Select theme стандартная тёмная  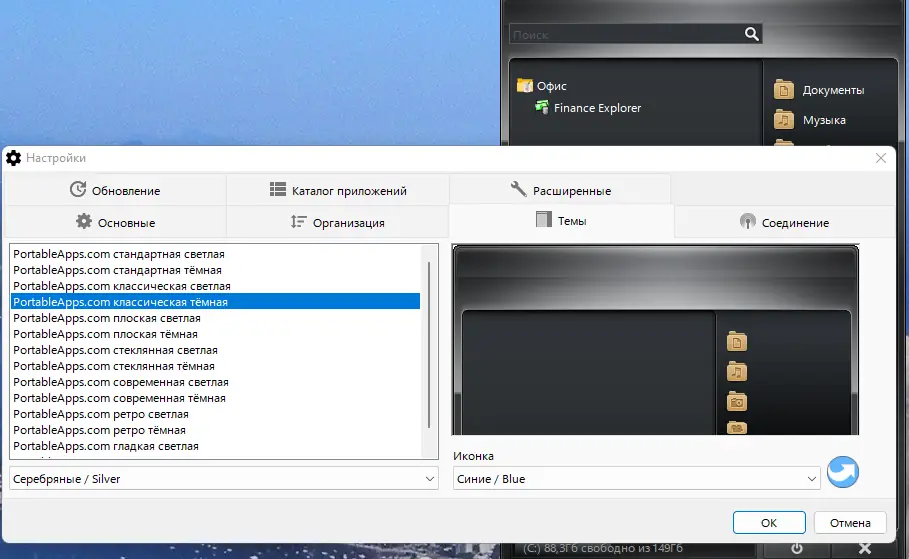[215, 270]
